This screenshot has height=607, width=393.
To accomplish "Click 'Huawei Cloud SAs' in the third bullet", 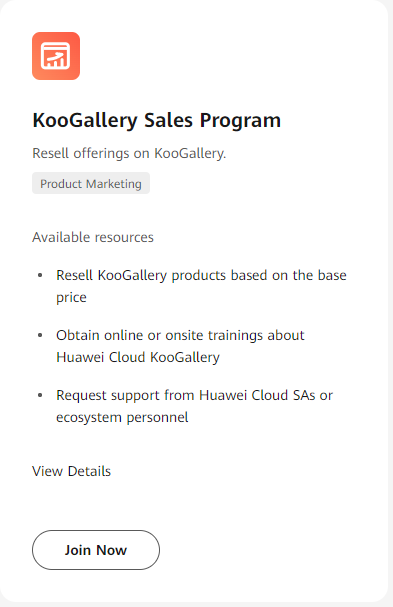I will point(257,396).
